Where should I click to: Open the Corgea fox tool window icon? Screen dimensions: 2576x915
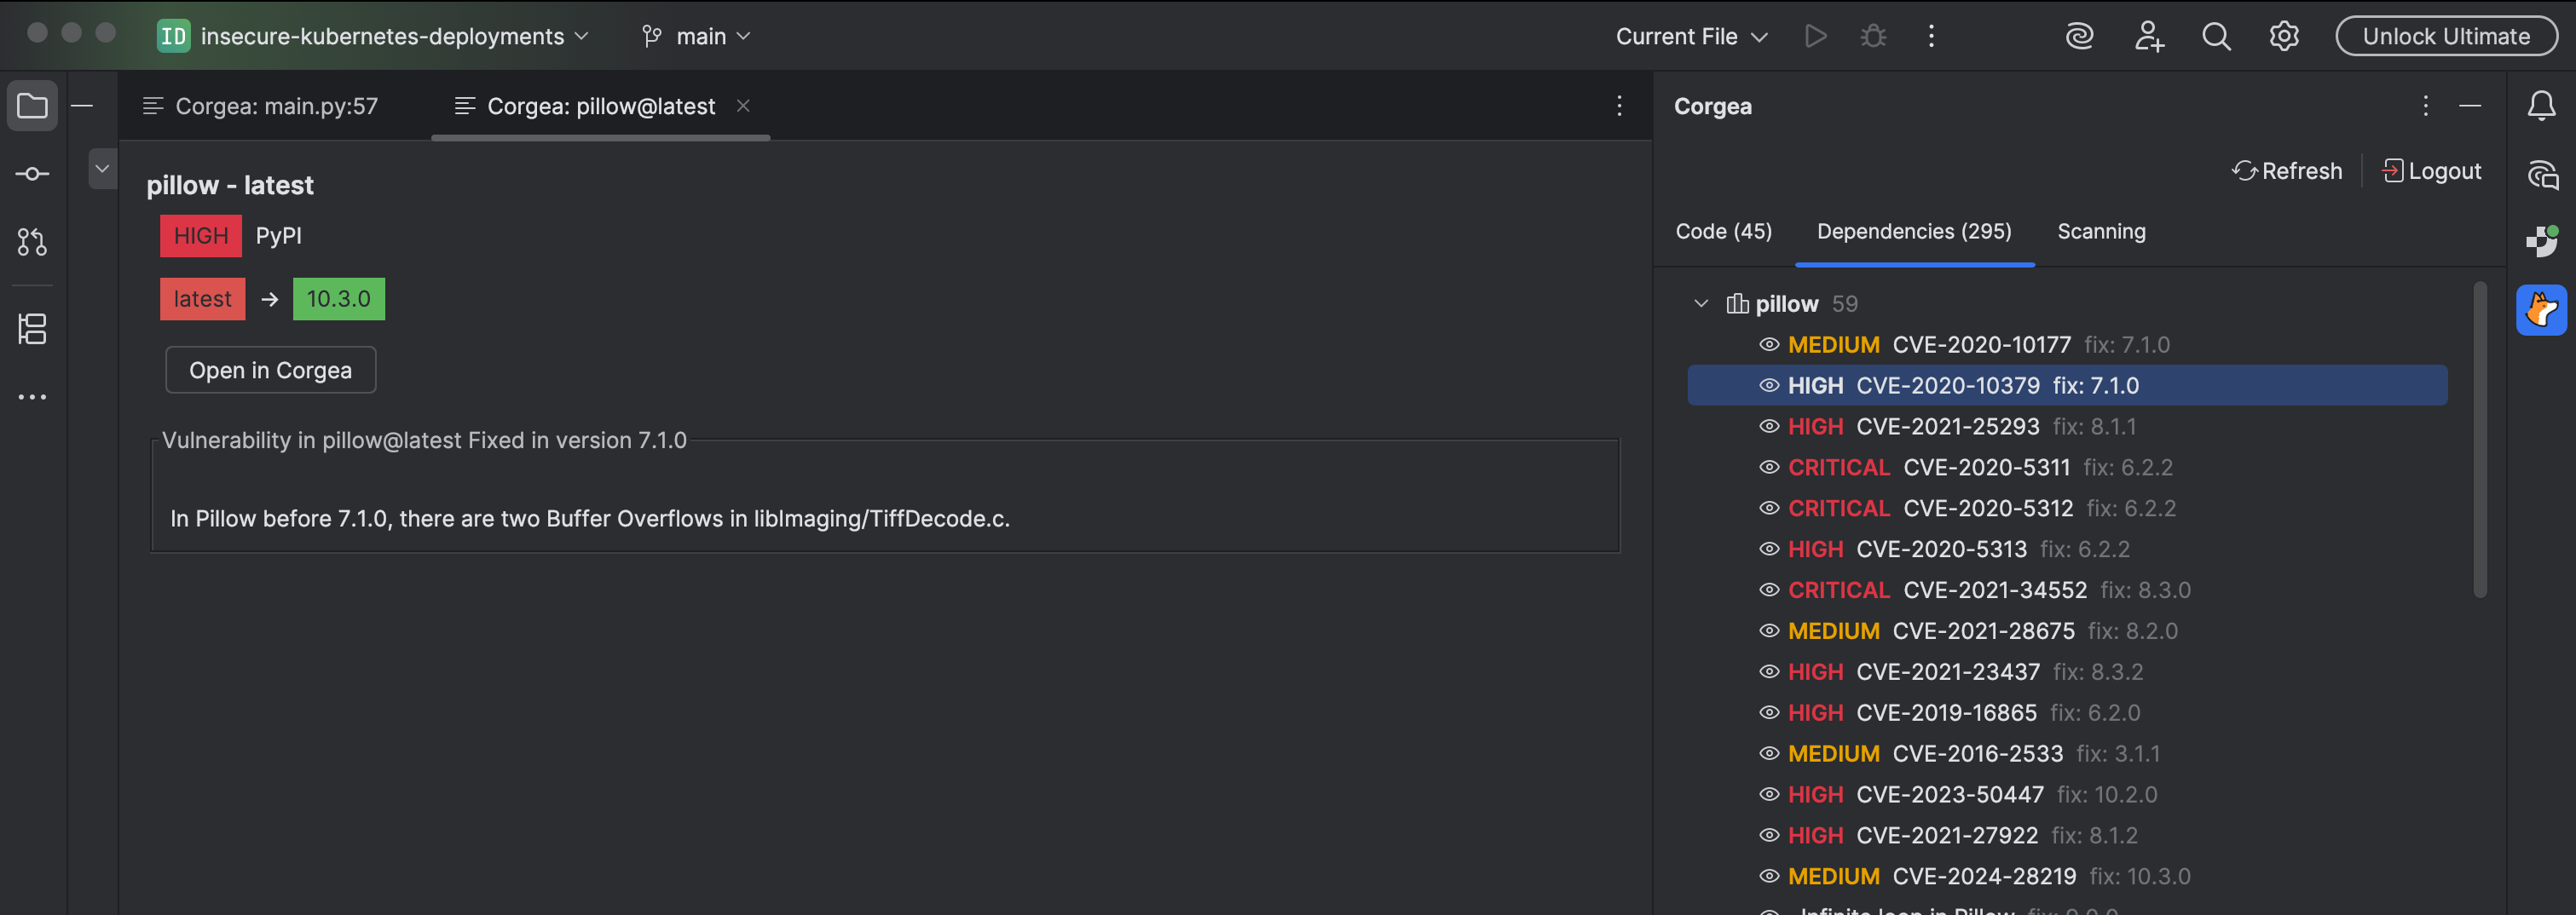[x=2541, y=310]
